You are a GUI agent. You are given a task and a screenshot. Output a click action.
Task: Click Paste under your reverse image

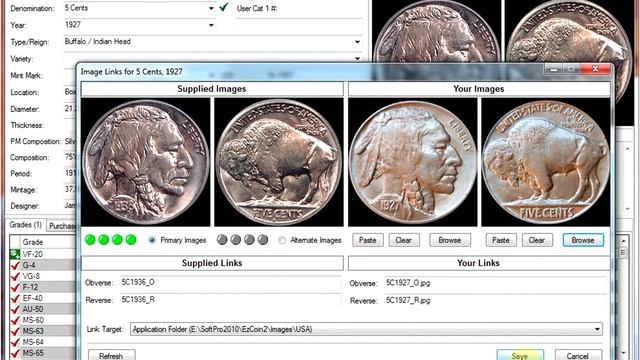(501, 240)
